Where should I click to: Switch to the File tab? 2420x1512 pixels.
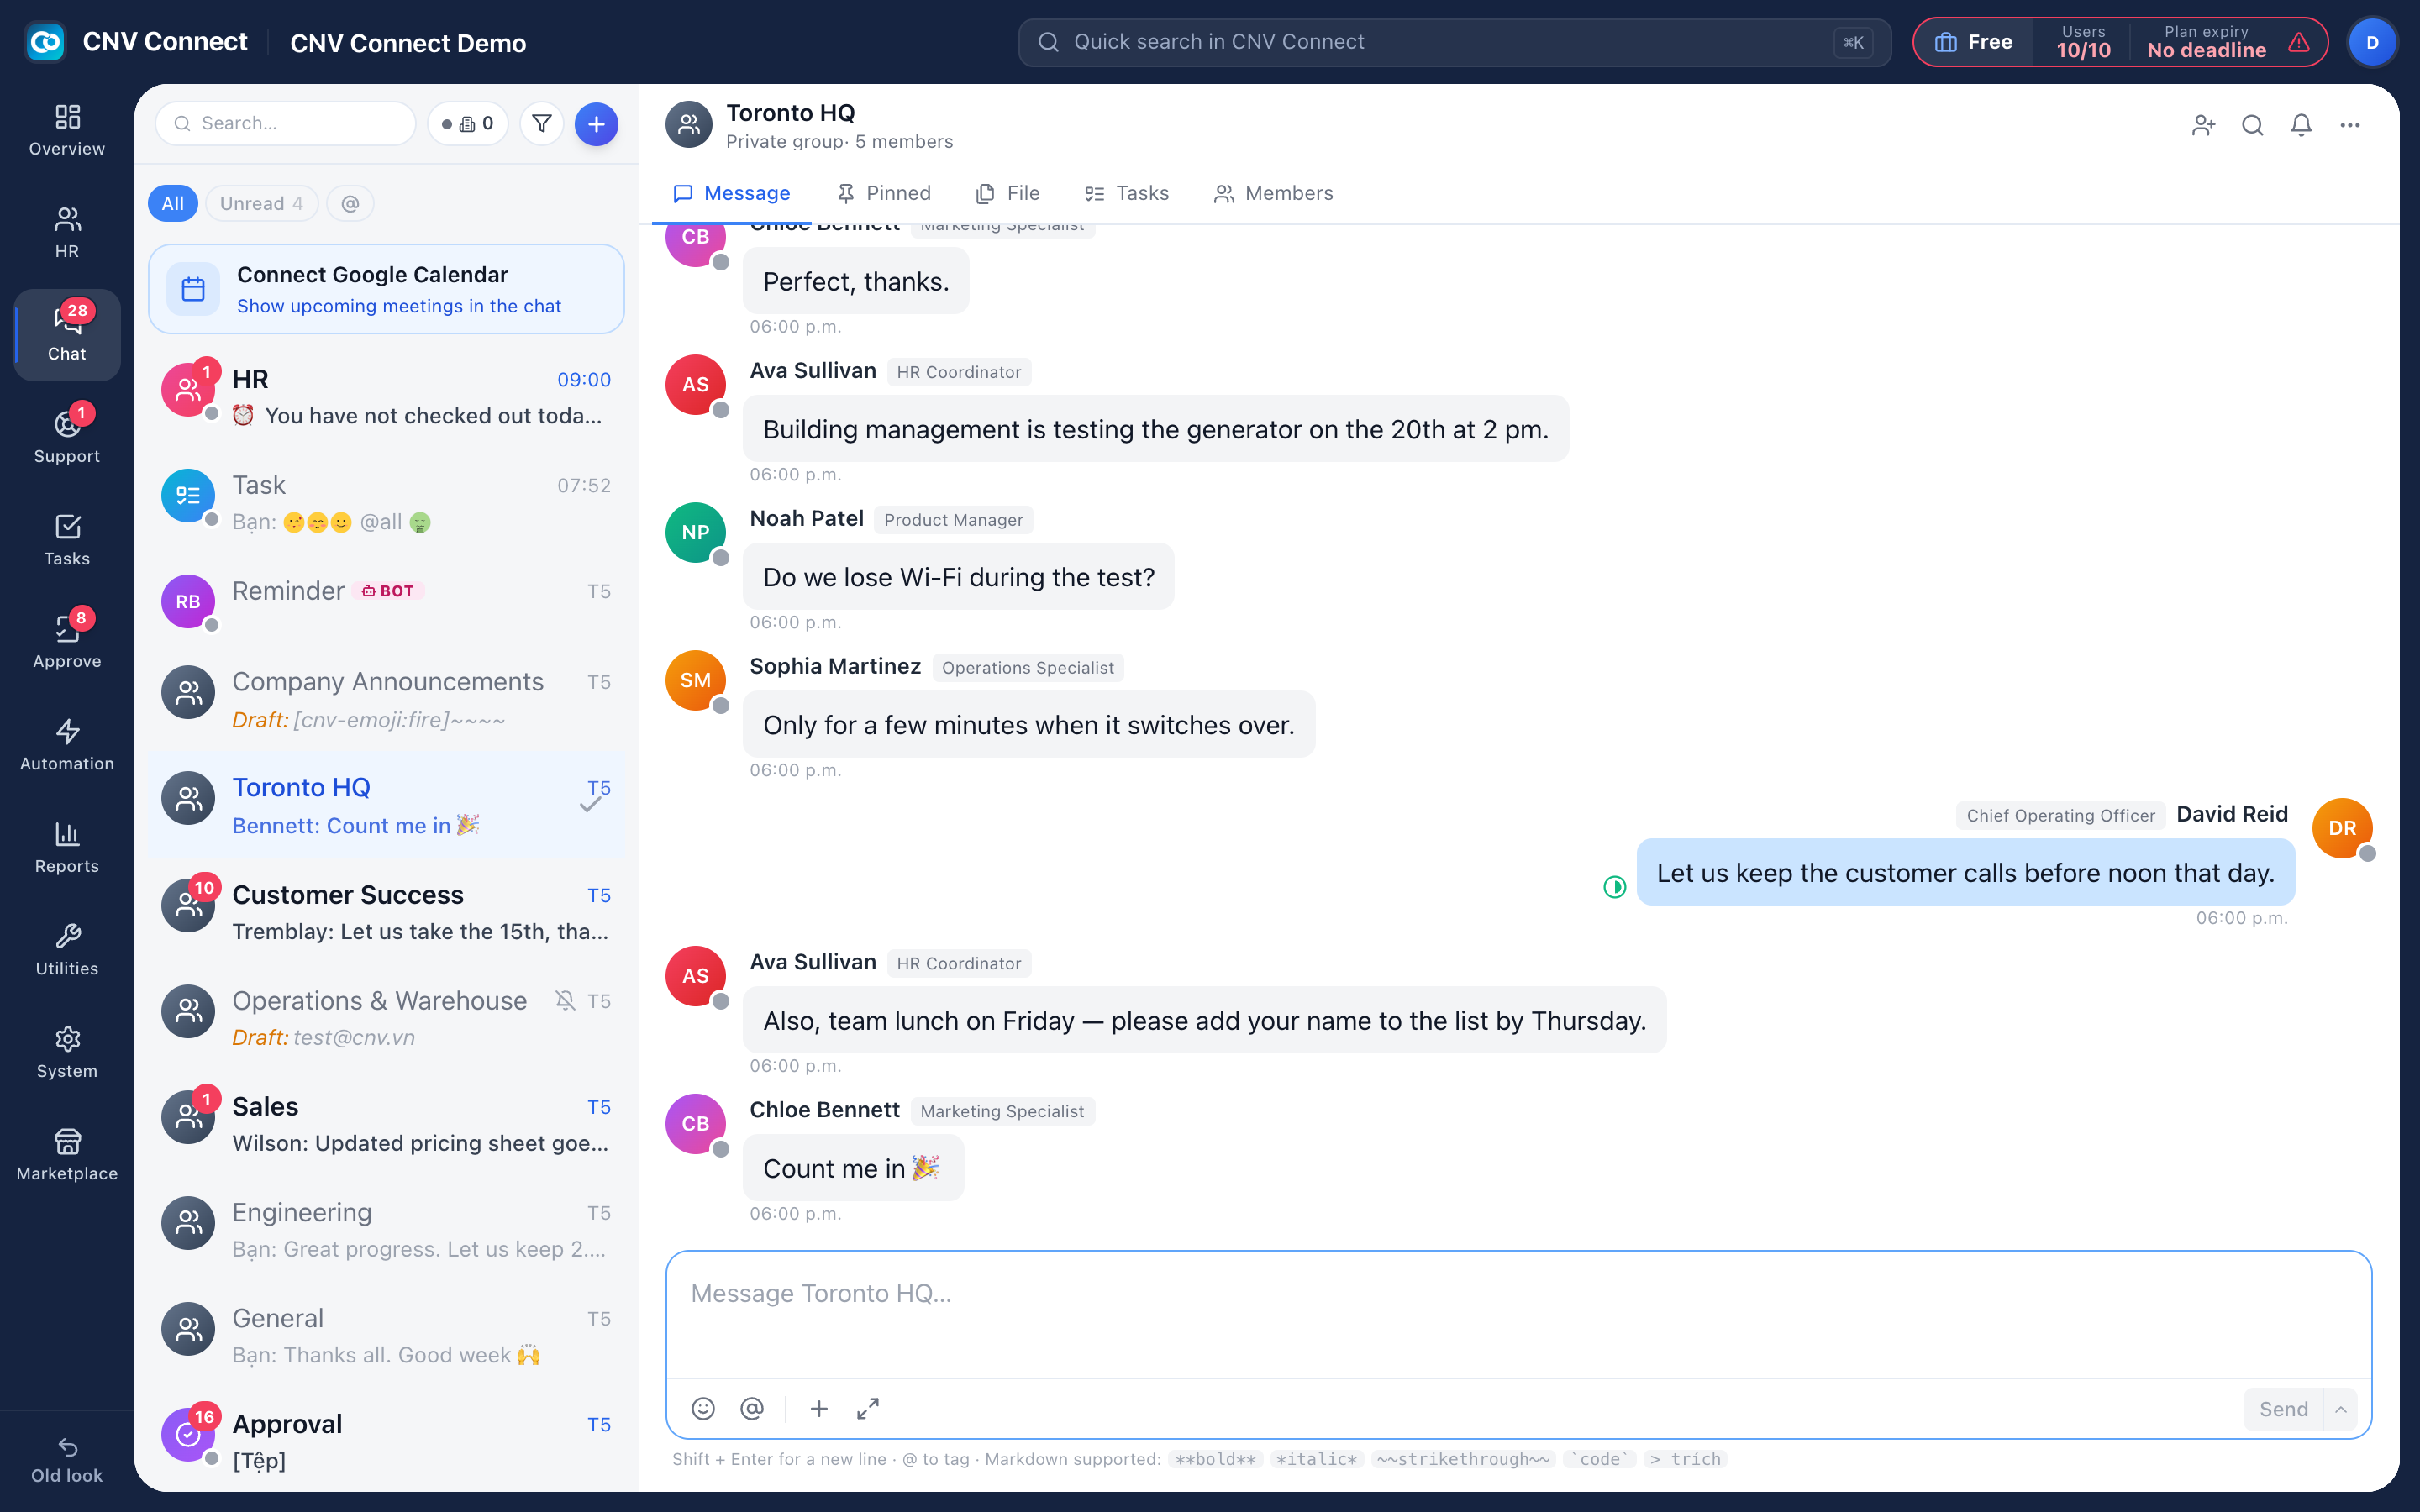click(1008, 193)
